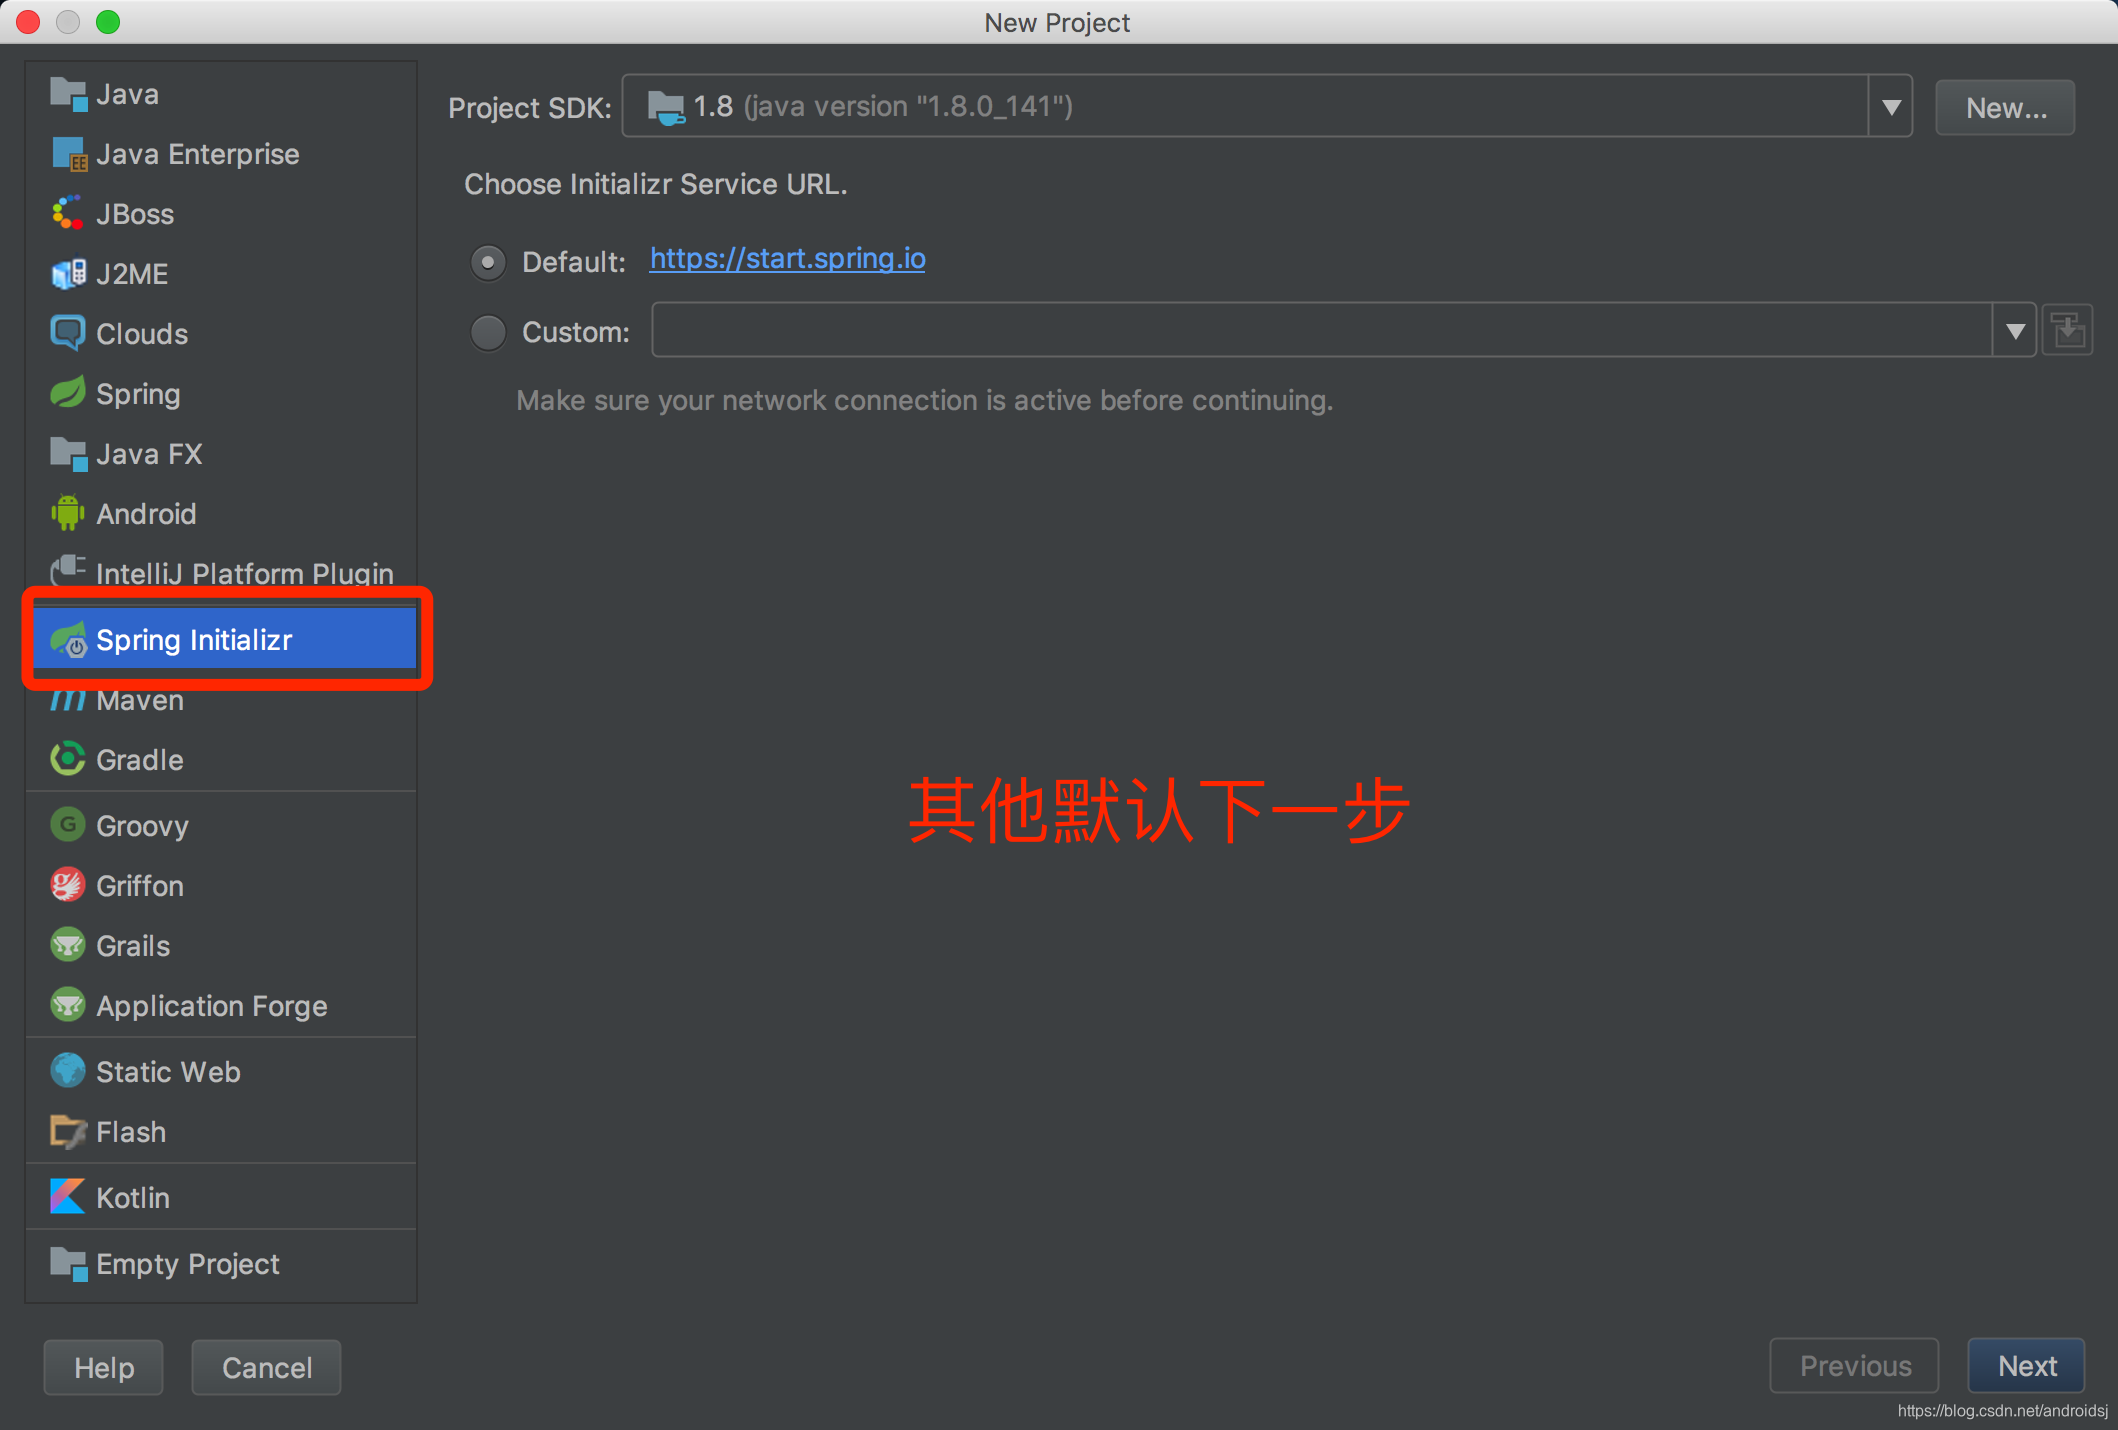The image size is (2118, 1430).
Task: Open the https://start.spring.io link
Action: click(x=787, y=259)
